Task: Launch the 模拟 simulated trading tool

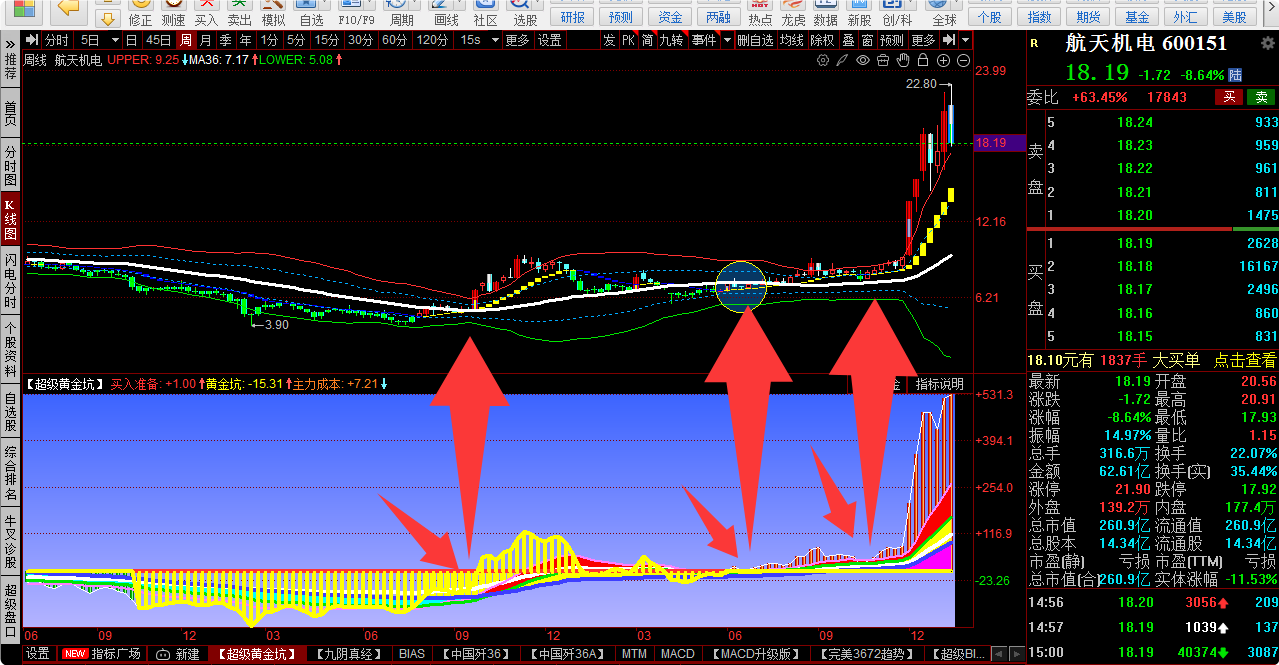Action: [272, 12]
